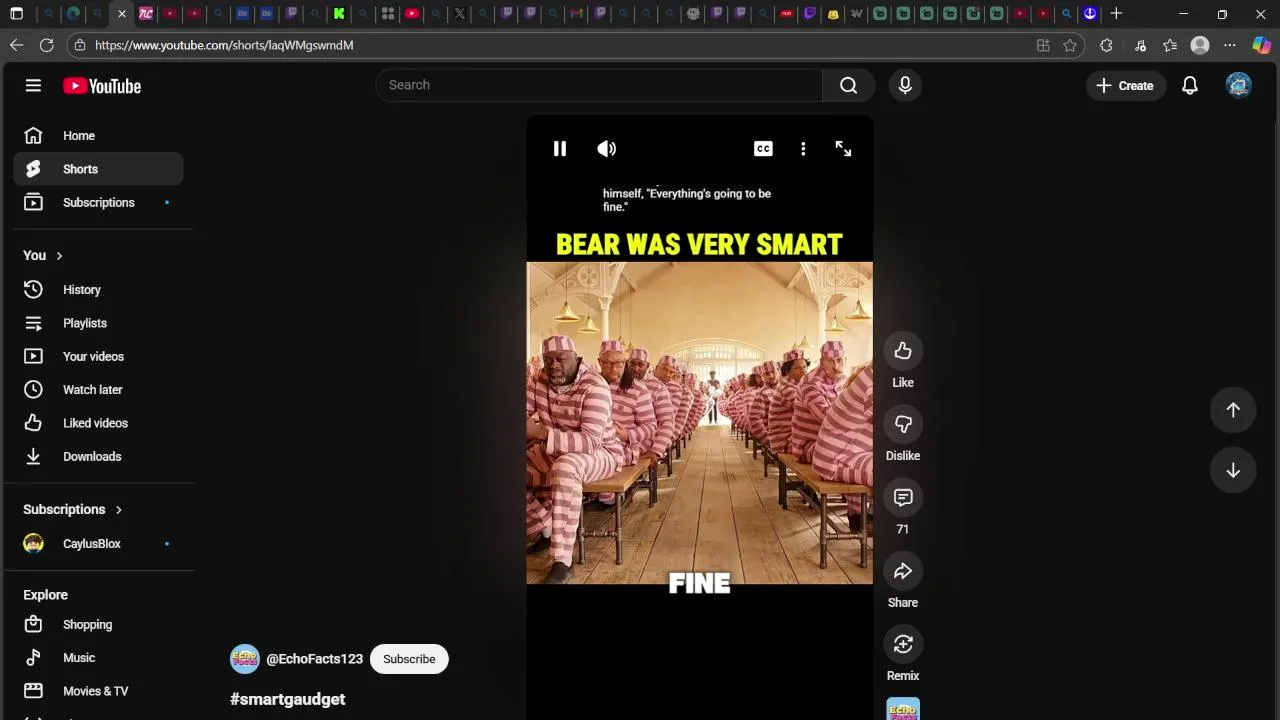The width and height of the screenshot is (1280, 720).
Task: Open the notifications bell
Action: (1190, 86)
